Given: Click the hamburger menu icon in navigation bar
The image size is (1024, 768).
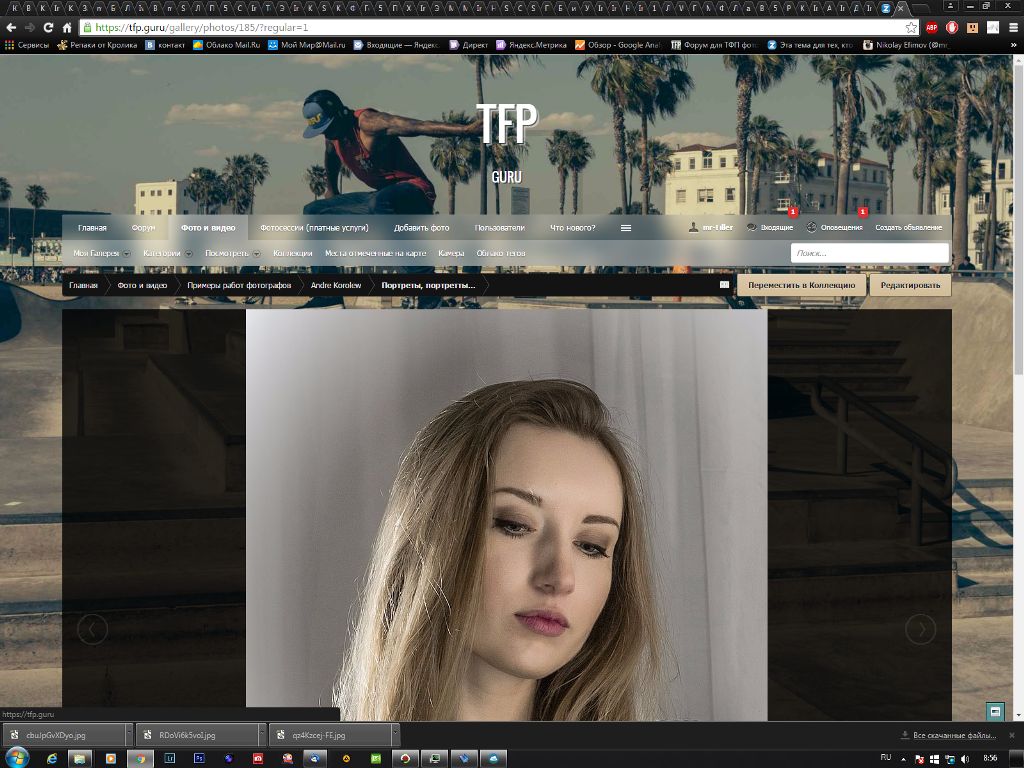Looking at the screenshot, I should [x=626, y=228].
